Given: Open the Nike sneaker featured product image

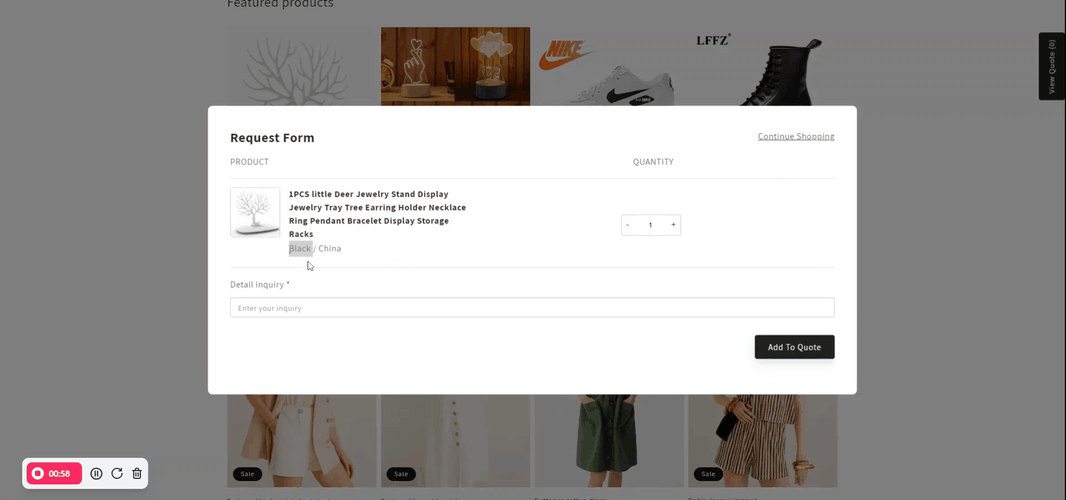Looking at the screenshot, I should pyautogui.click(x=608, y=67).
